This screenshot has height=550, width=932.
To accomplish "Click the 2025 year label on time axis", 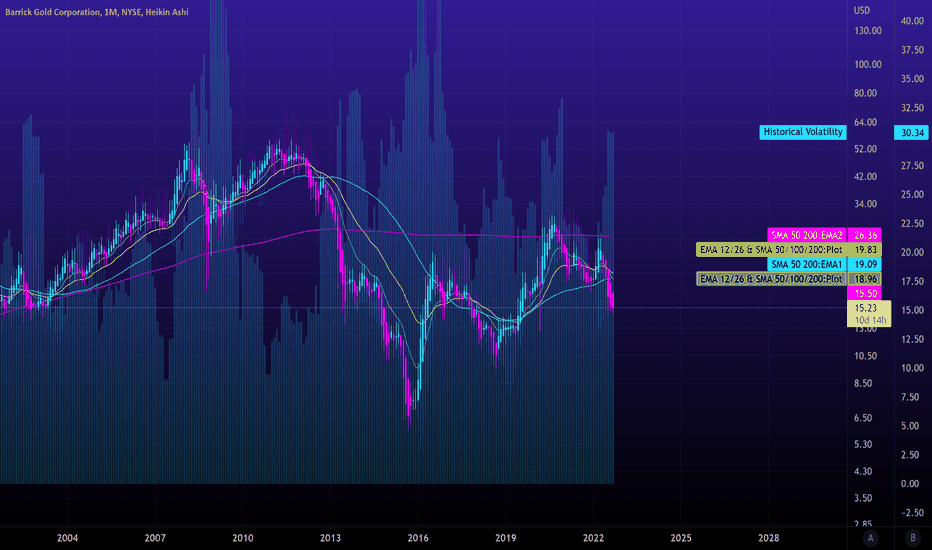I will tap(681, 538).
